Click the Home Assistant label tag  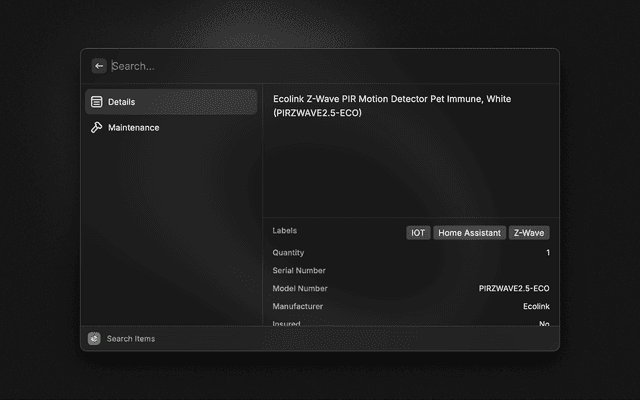pyautogui.click(x=469, y=233)
